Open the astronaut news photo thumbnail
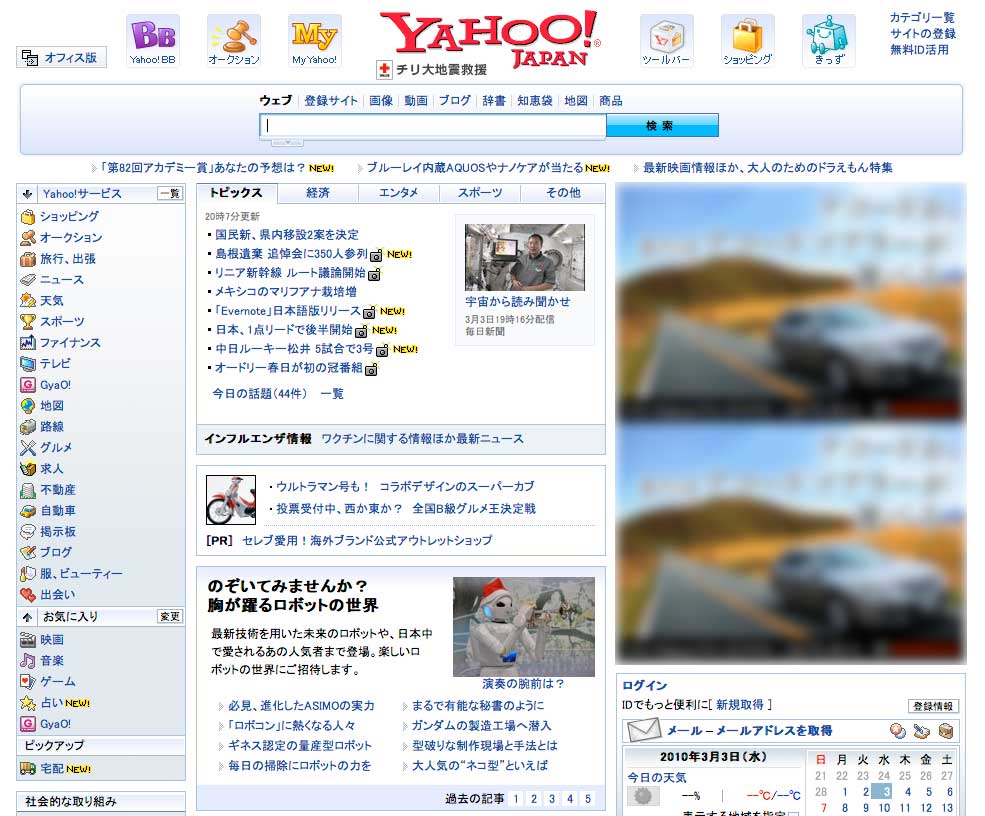The image size is (985, 816). (525, 258)
